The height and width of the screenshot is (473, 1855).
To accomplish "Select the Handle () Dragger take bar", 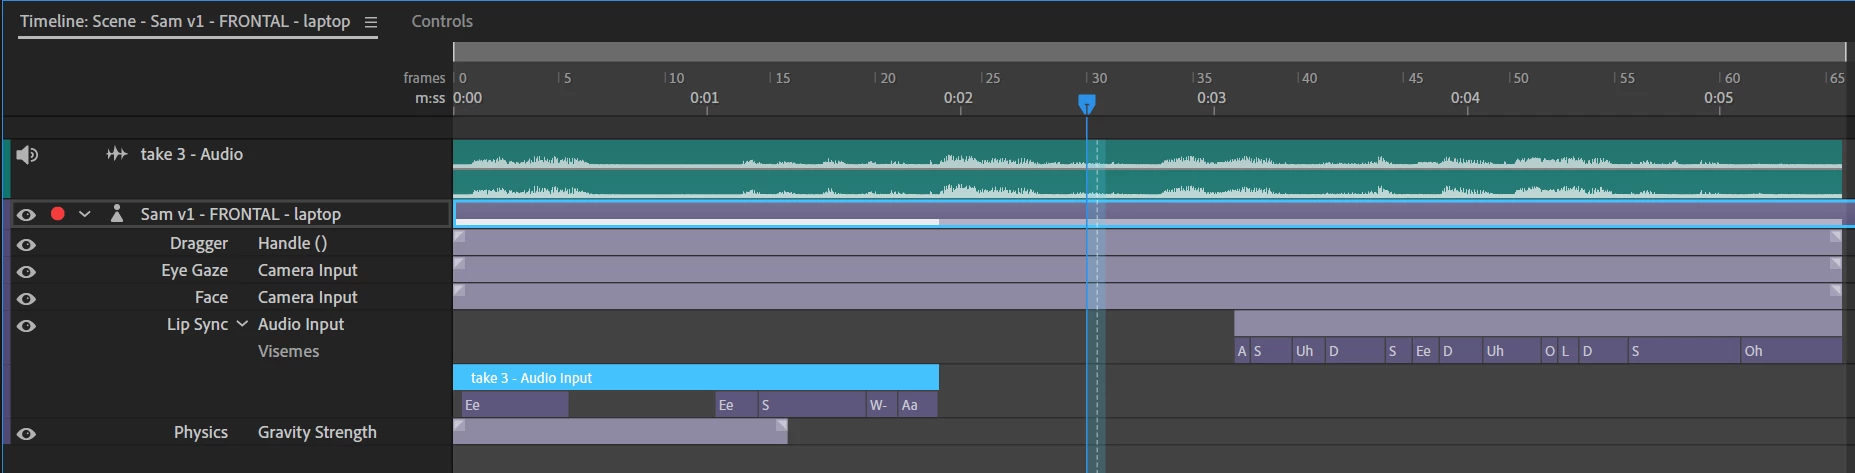I will pos(1148,242).
